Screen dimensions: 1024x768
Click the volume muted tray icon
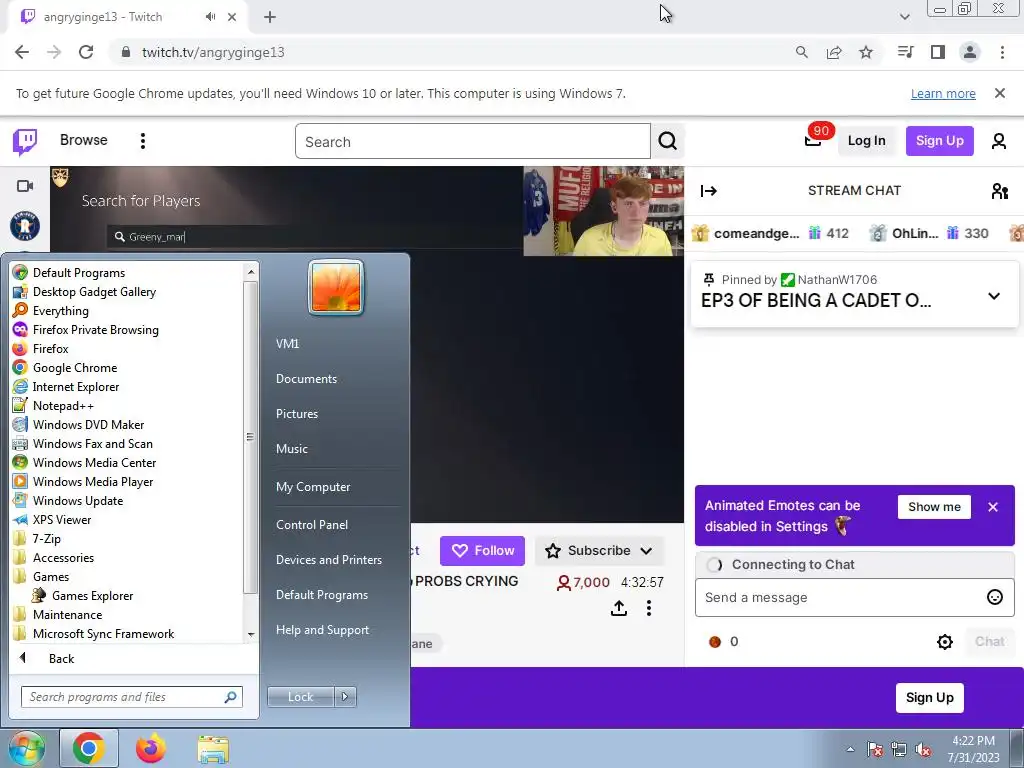point(923,750)
